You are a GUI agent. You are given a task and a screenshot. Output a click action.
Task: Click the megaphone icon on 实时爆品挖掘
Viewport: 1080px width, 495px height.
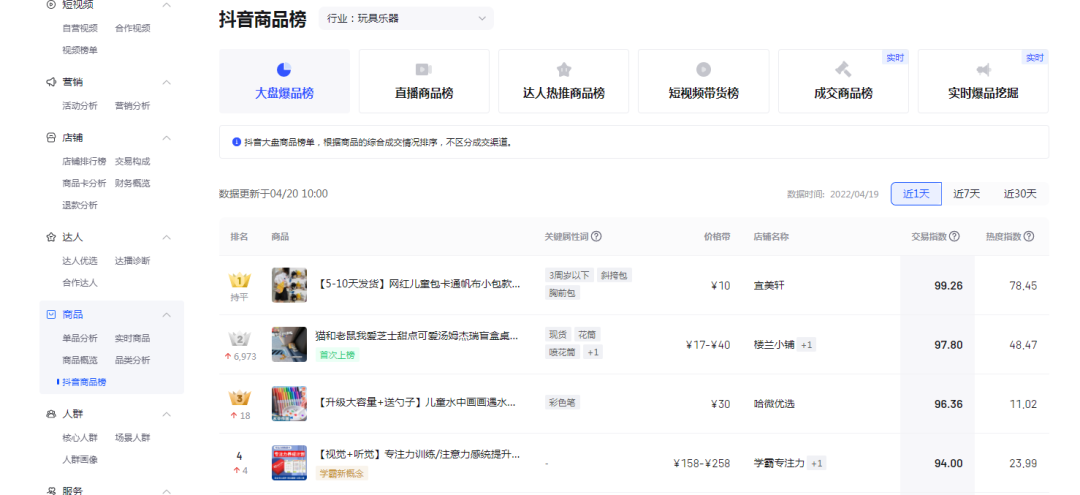[x=983, y=70]
